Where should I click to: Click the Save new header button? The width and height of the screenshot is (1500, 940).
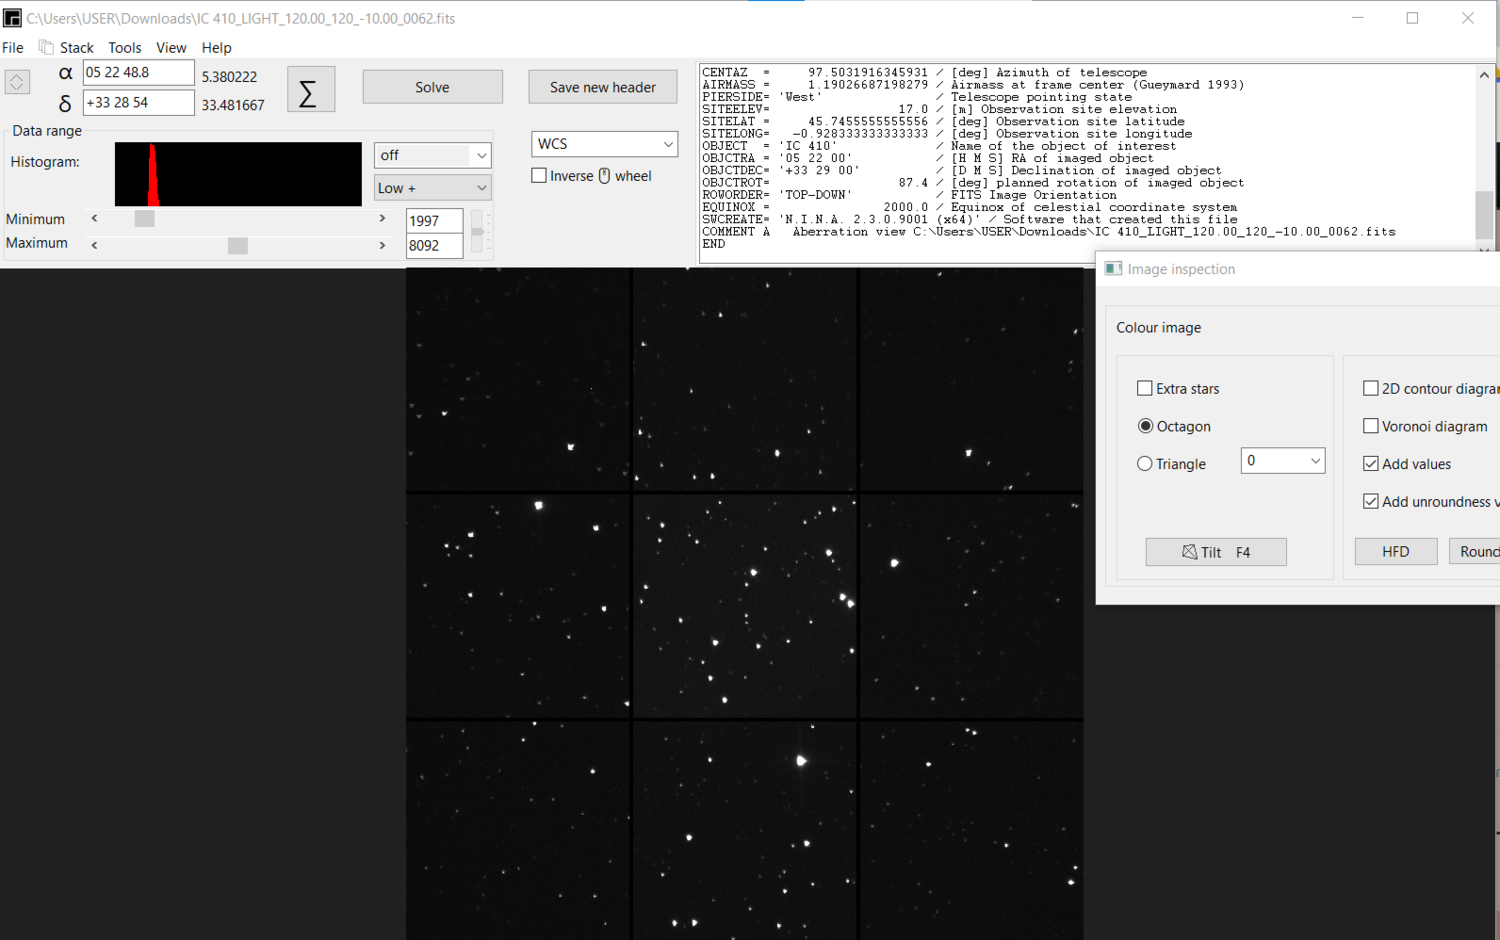(603, 87)
